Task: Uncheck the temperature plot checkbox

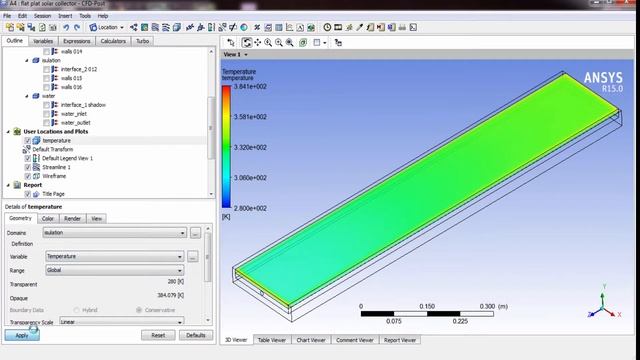Action: click(27, 140)
